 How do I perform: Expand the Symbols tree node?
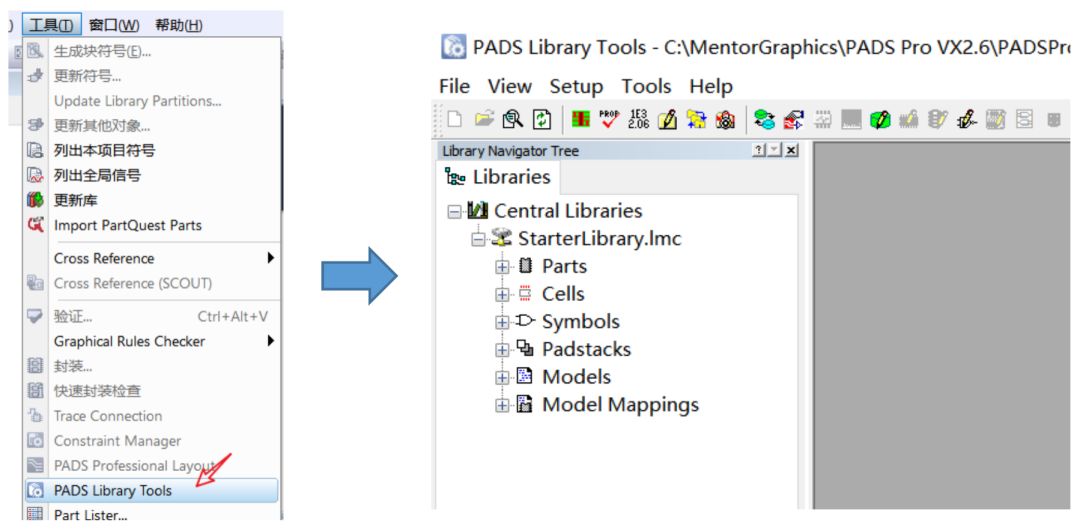point(502,322)
